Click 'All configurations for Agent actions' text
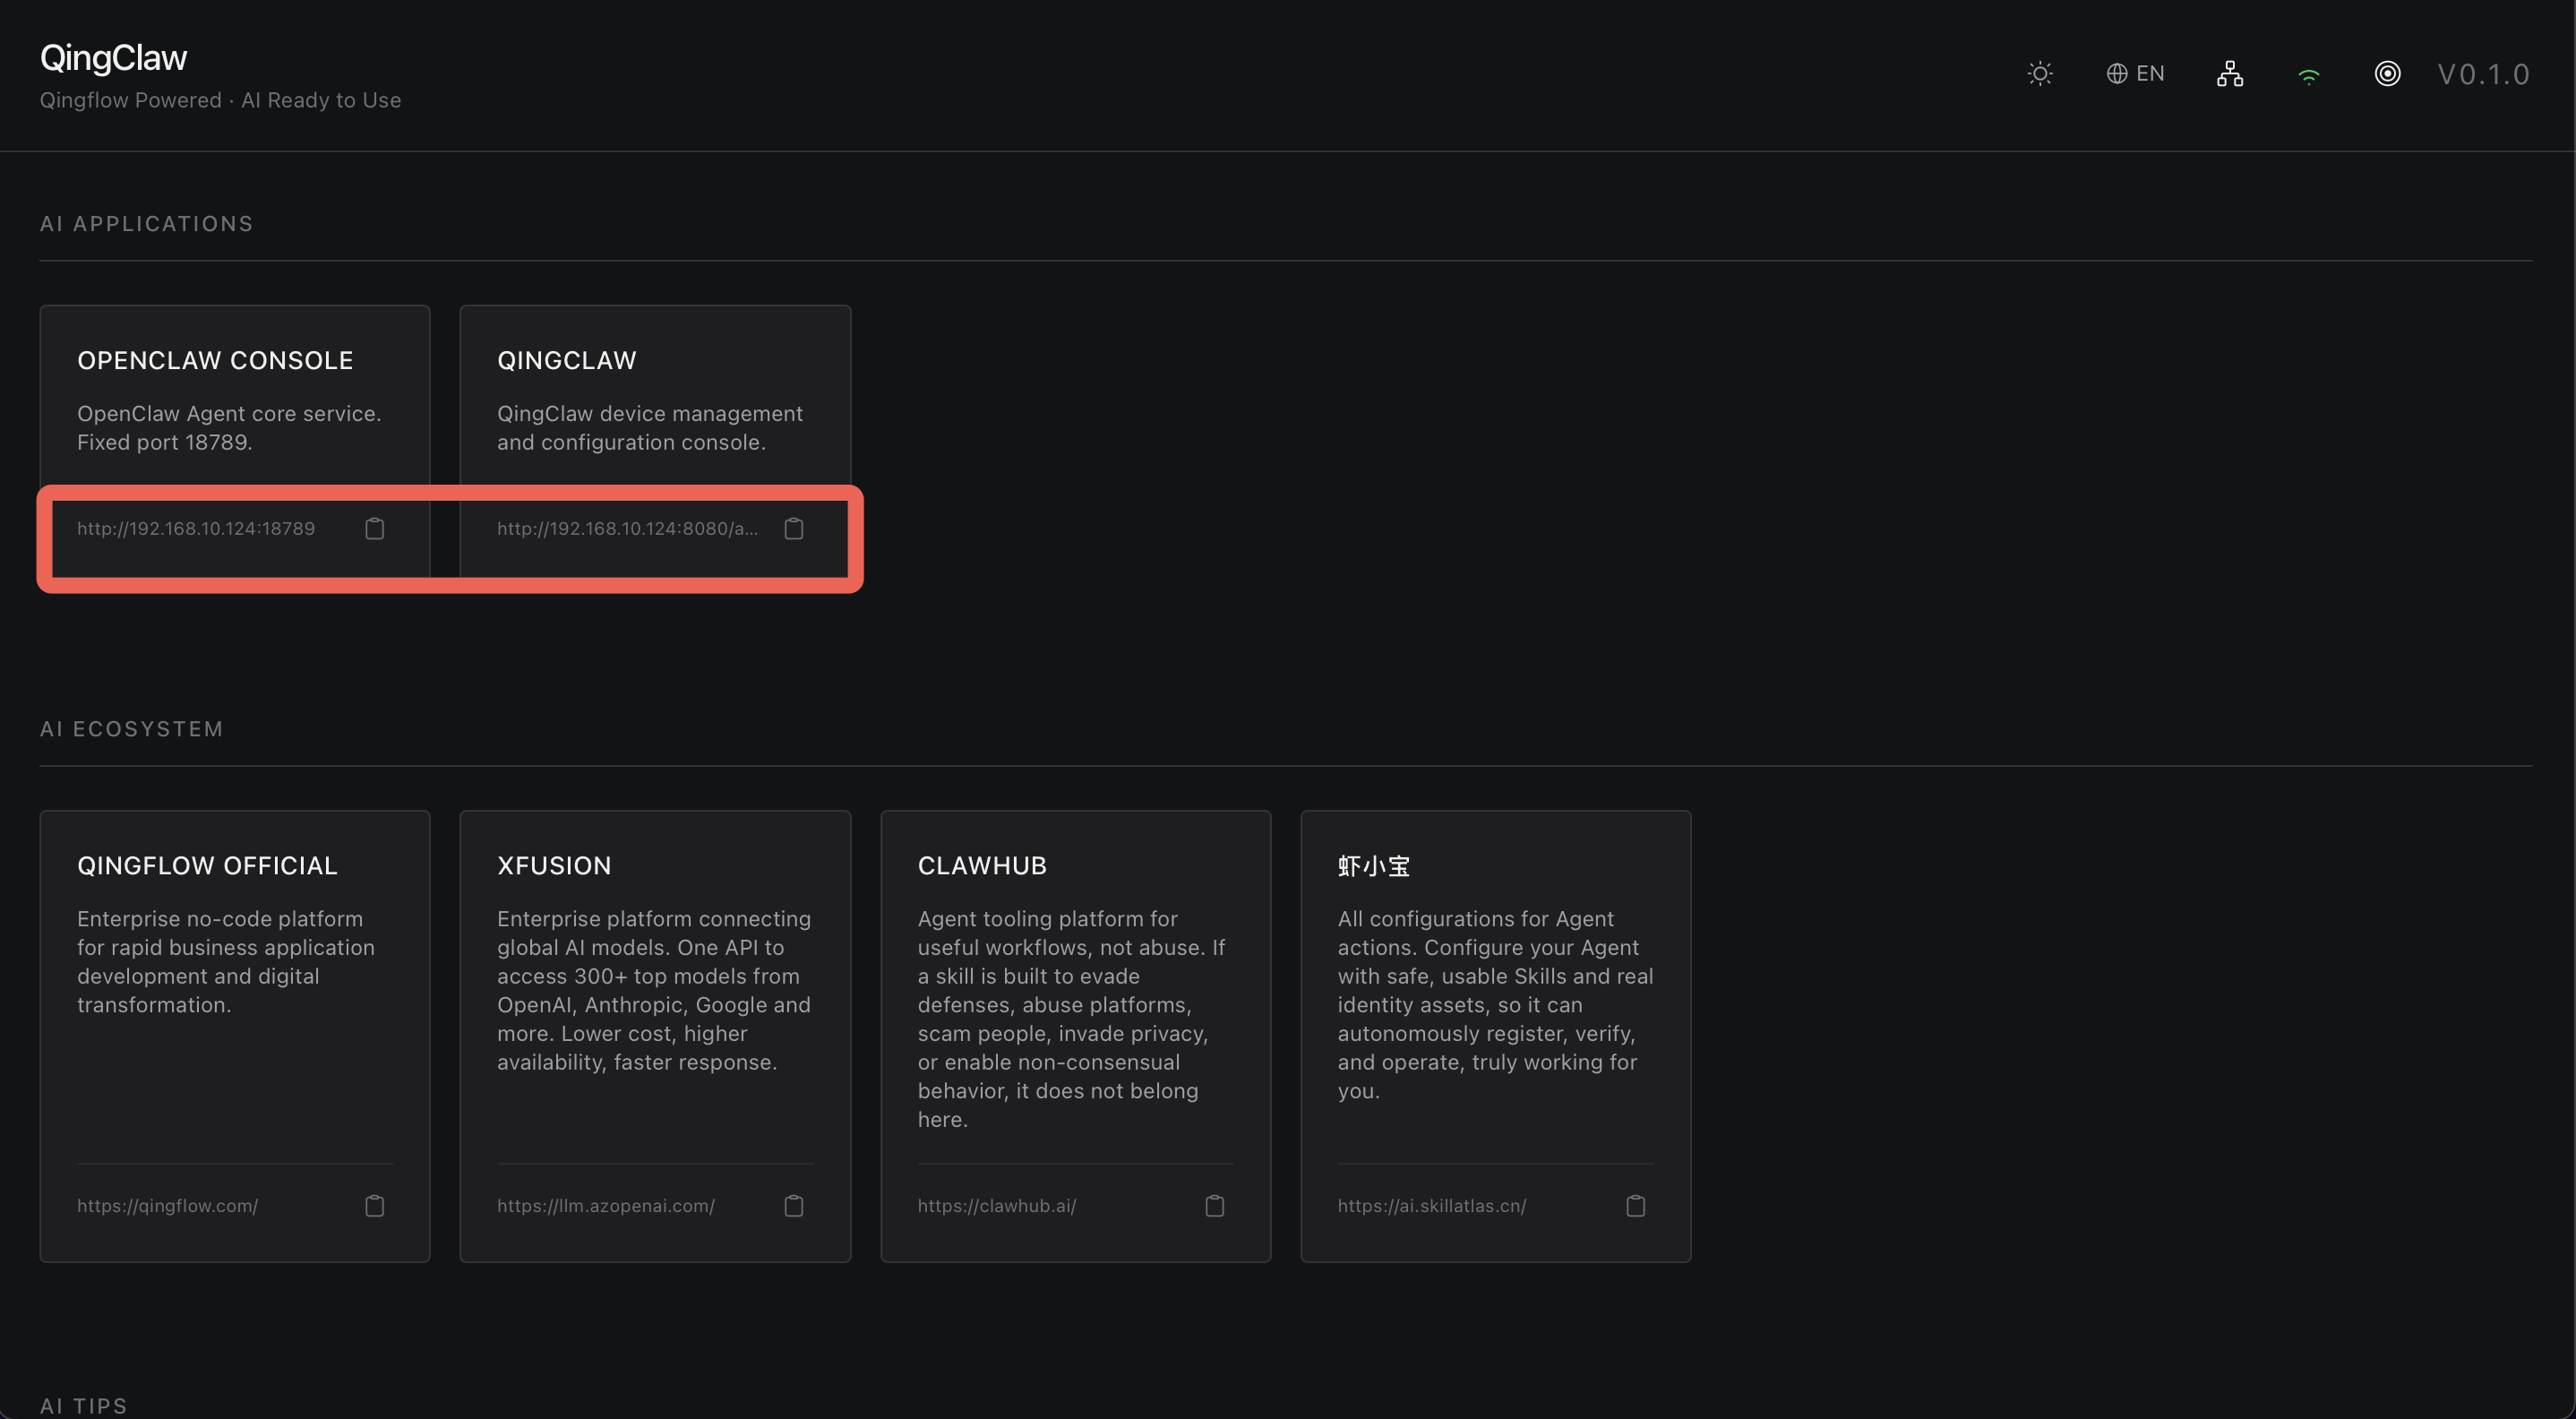 point(1495,1005)
